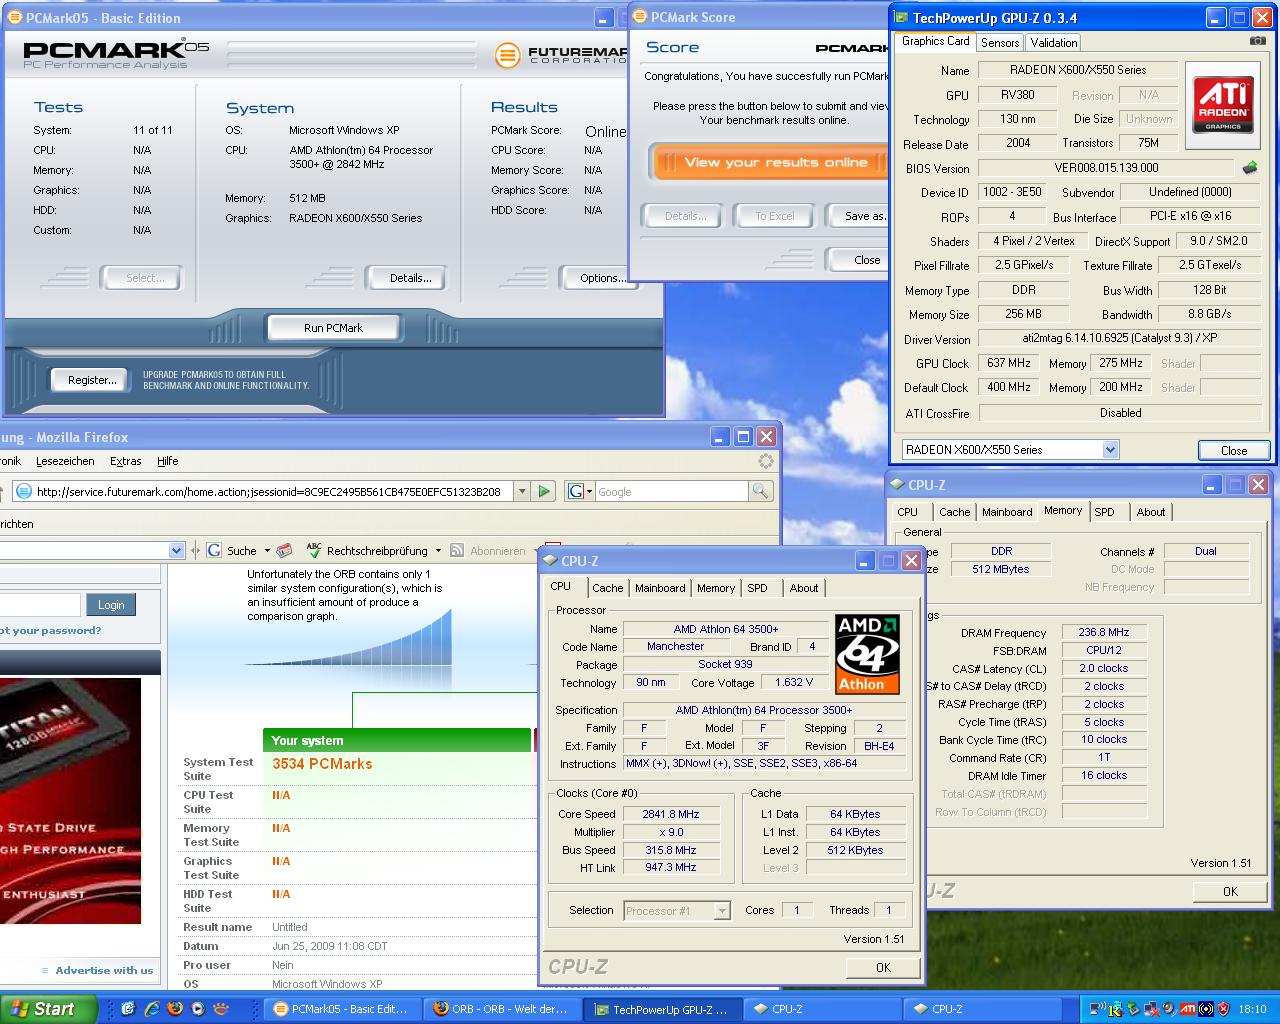Screen dimensions: 1280x1024
Task: Click the Abonnieren feed icon
Action: tap(457, 550)
